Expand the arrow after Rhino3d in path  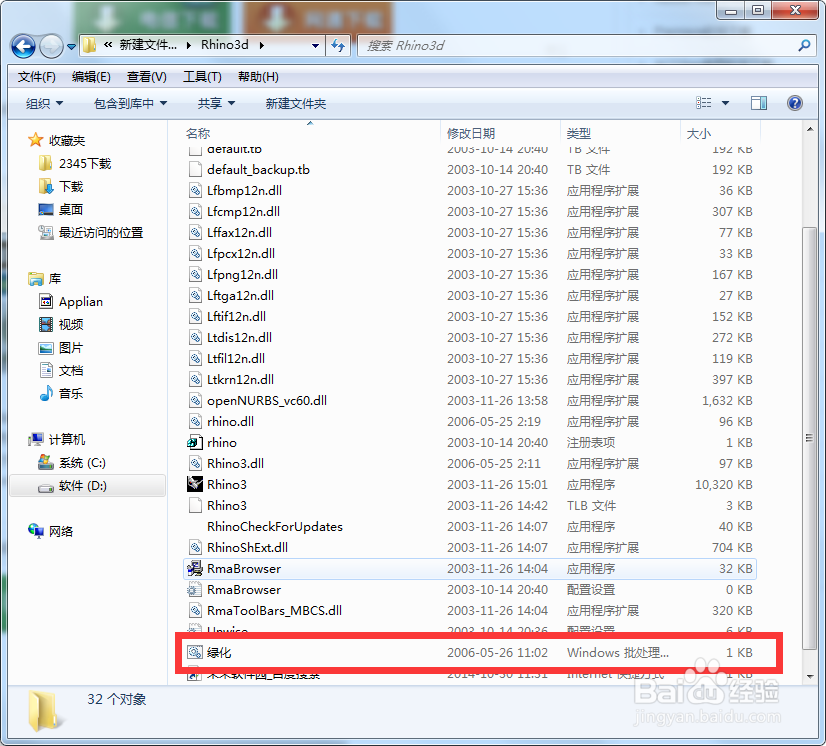[262, 45]
